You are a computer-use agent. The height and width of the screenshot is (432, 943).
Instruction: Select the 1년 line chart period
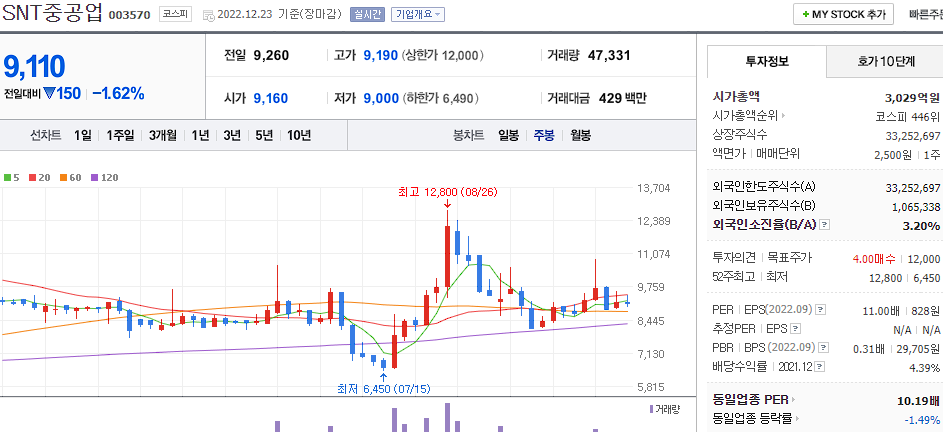200,135
